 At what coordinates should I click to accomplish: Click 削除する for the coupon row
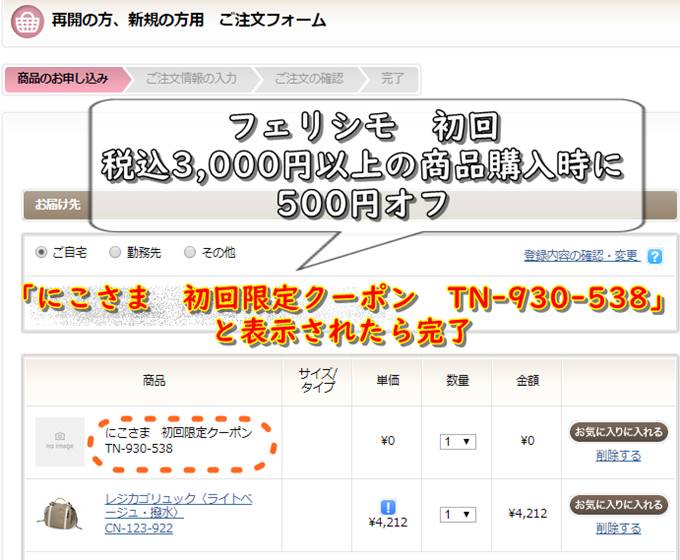tap(618, 456)
